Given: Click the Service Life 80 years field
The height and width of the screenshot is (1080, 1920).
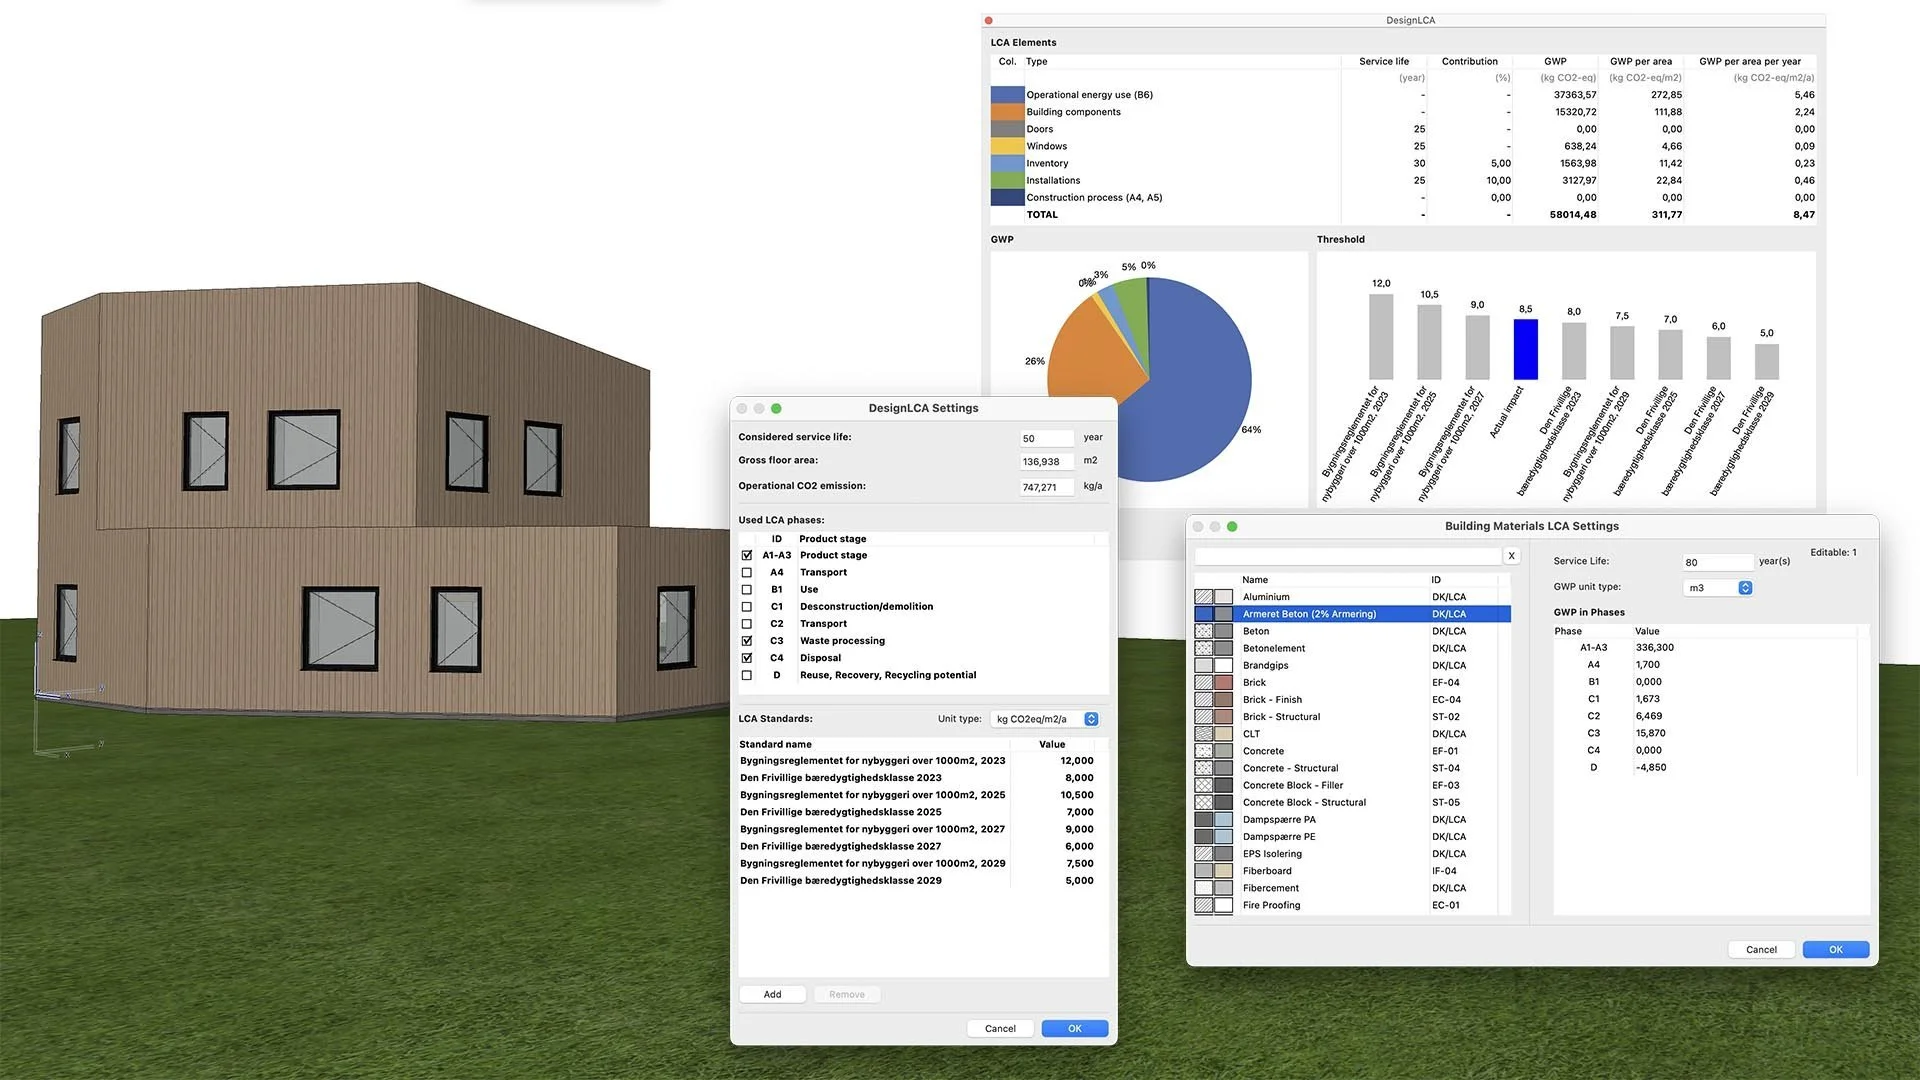Looking at the screenshot, I should [1716, 562].
